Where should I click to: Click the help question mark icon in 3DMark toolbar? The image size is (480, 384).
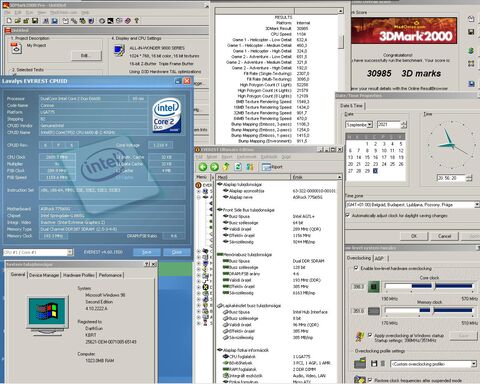click(x=137, y=21)
